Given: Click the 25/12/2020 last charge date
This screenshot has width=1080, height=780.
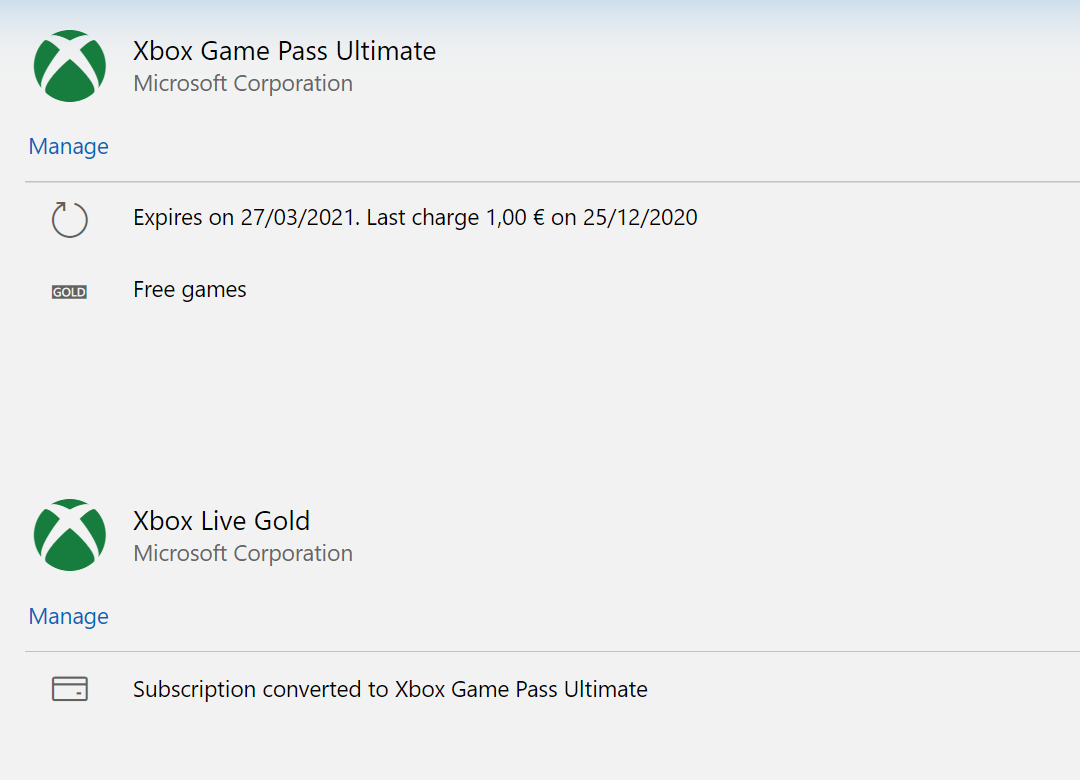Looking at the screenshot, I should [640, 218].
